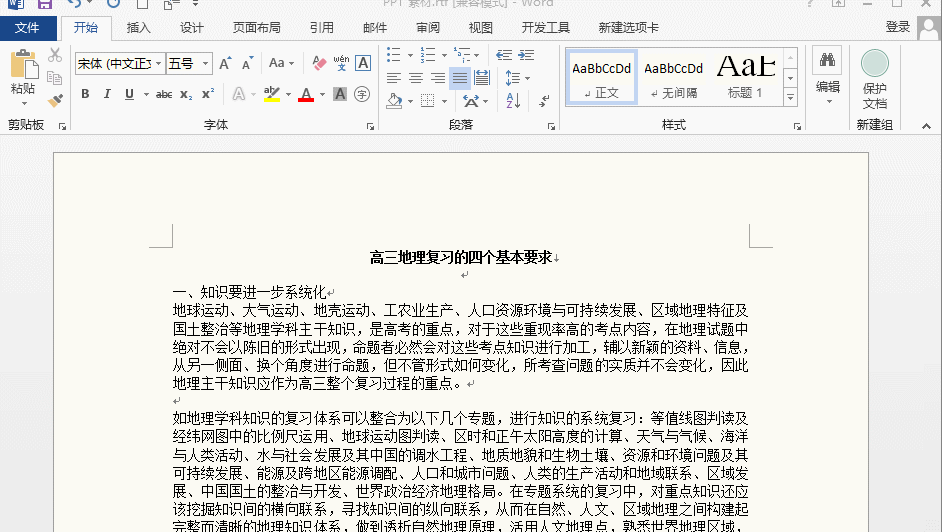
Task: Click the bullet list icon
Action: [393, 55]
